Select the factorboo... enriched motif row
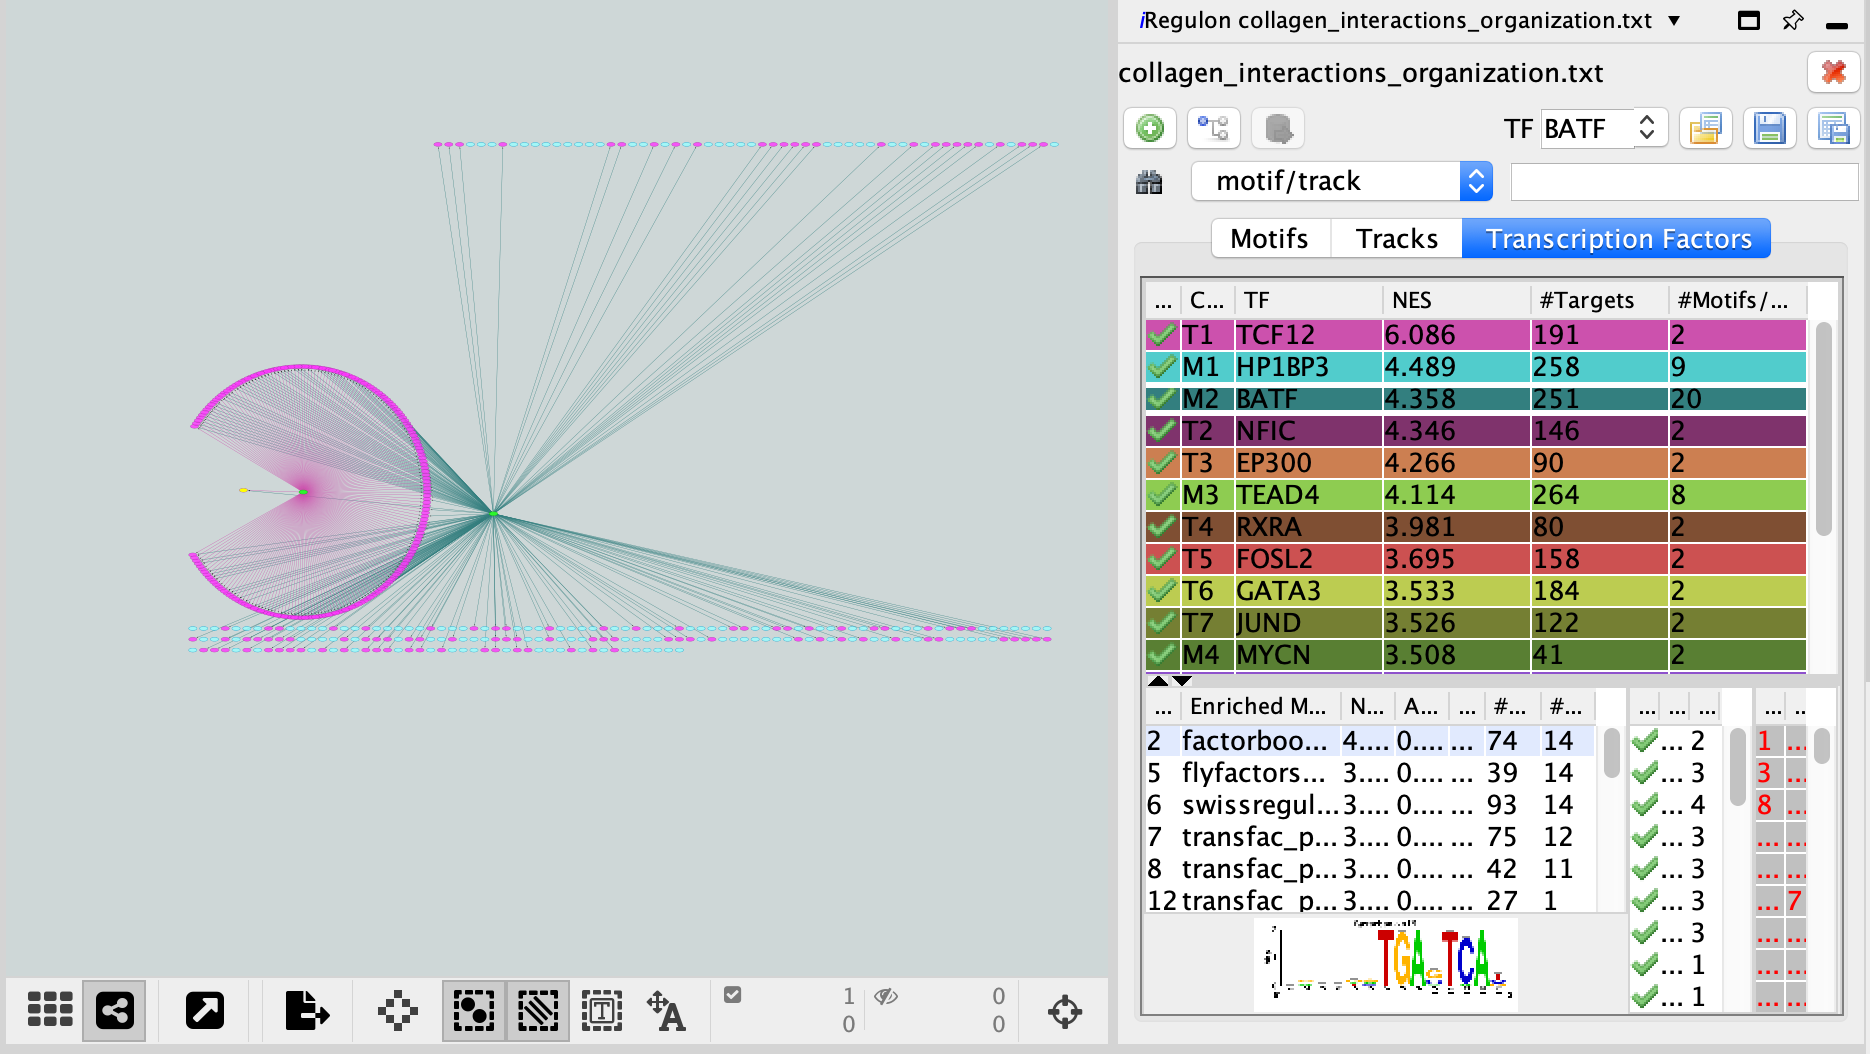The image size is (1870, 1054). [x=1370, y=740]
